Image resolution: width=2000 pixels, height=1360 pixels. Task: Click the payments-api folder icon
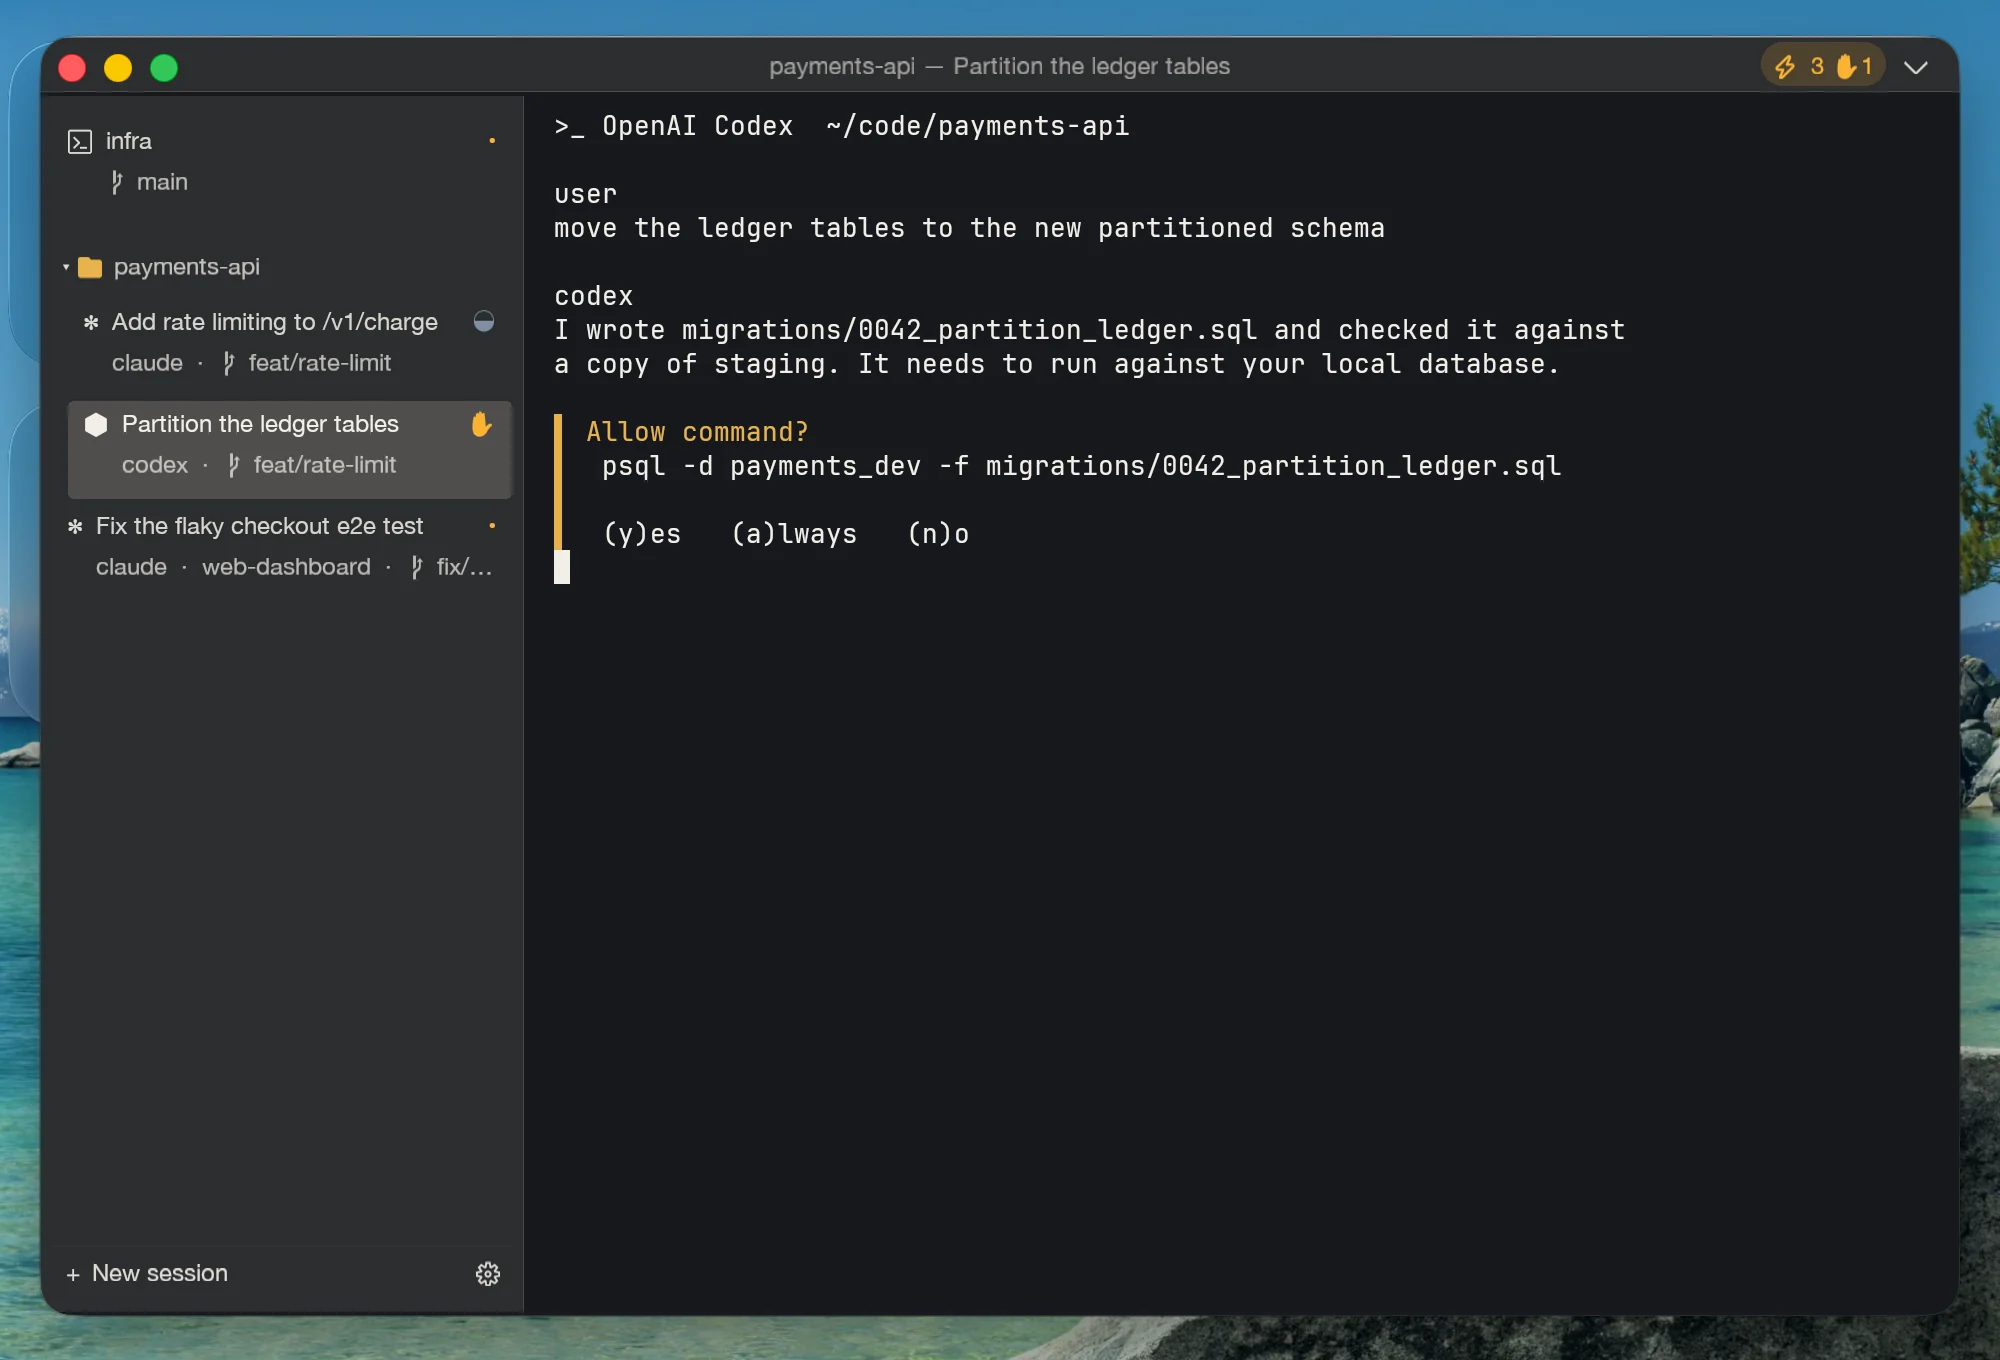tap(90, 267)
